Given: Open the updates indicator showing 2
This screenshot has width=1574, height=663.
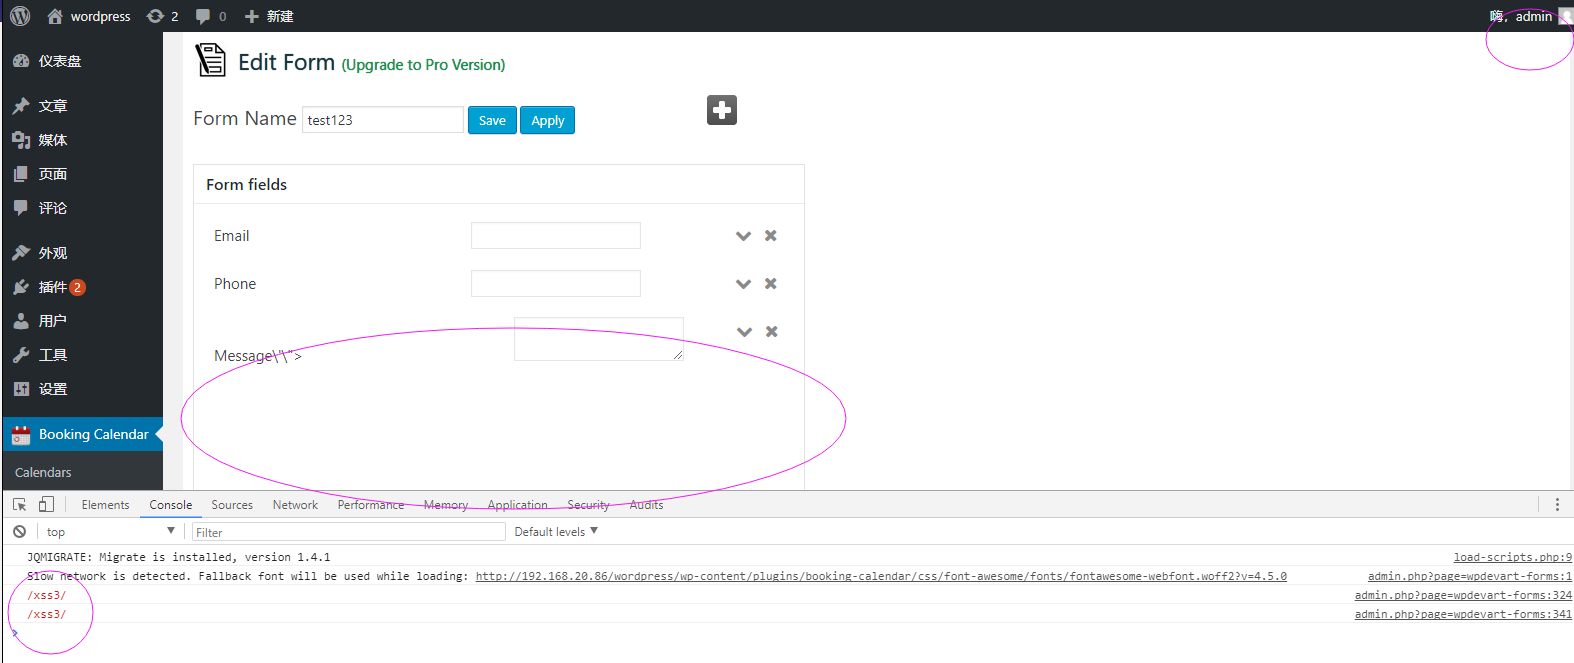Looking at the screenshot, I should [x=162, y=16].
